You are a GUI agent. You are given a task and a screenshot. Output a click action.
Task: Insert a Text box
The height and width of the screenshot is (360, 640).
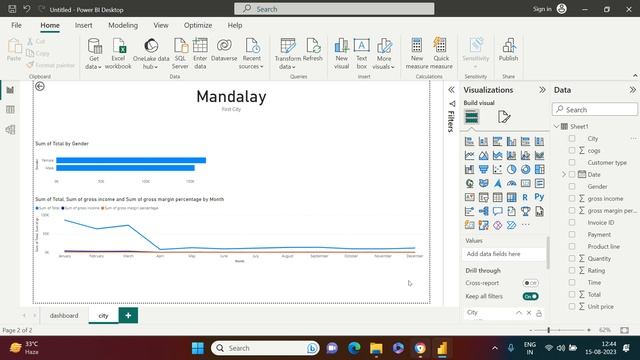[362, 53]
